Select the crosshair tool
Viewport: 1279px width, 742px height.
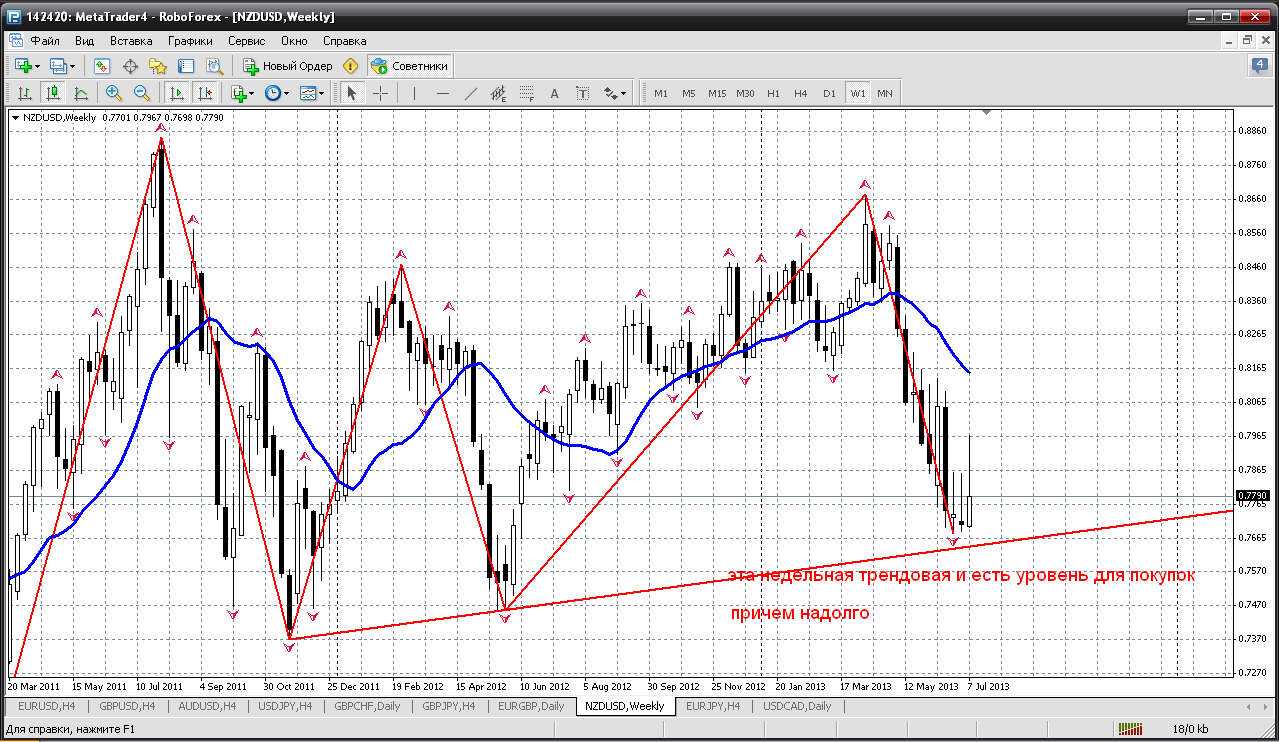[x=381, y=93]
